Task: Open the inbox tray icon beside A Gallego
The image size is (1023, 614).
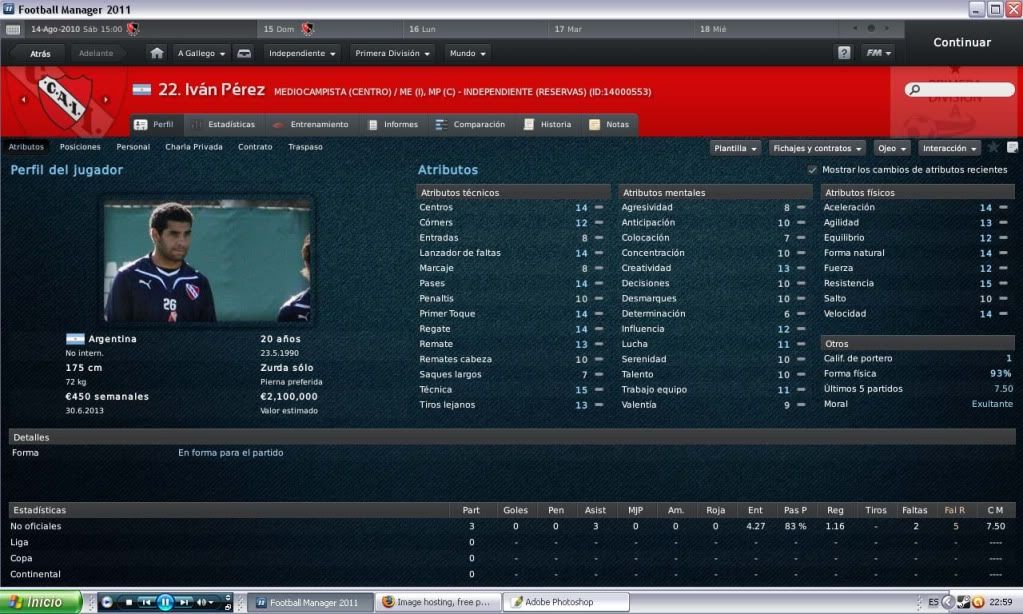Action: [244, 54]
